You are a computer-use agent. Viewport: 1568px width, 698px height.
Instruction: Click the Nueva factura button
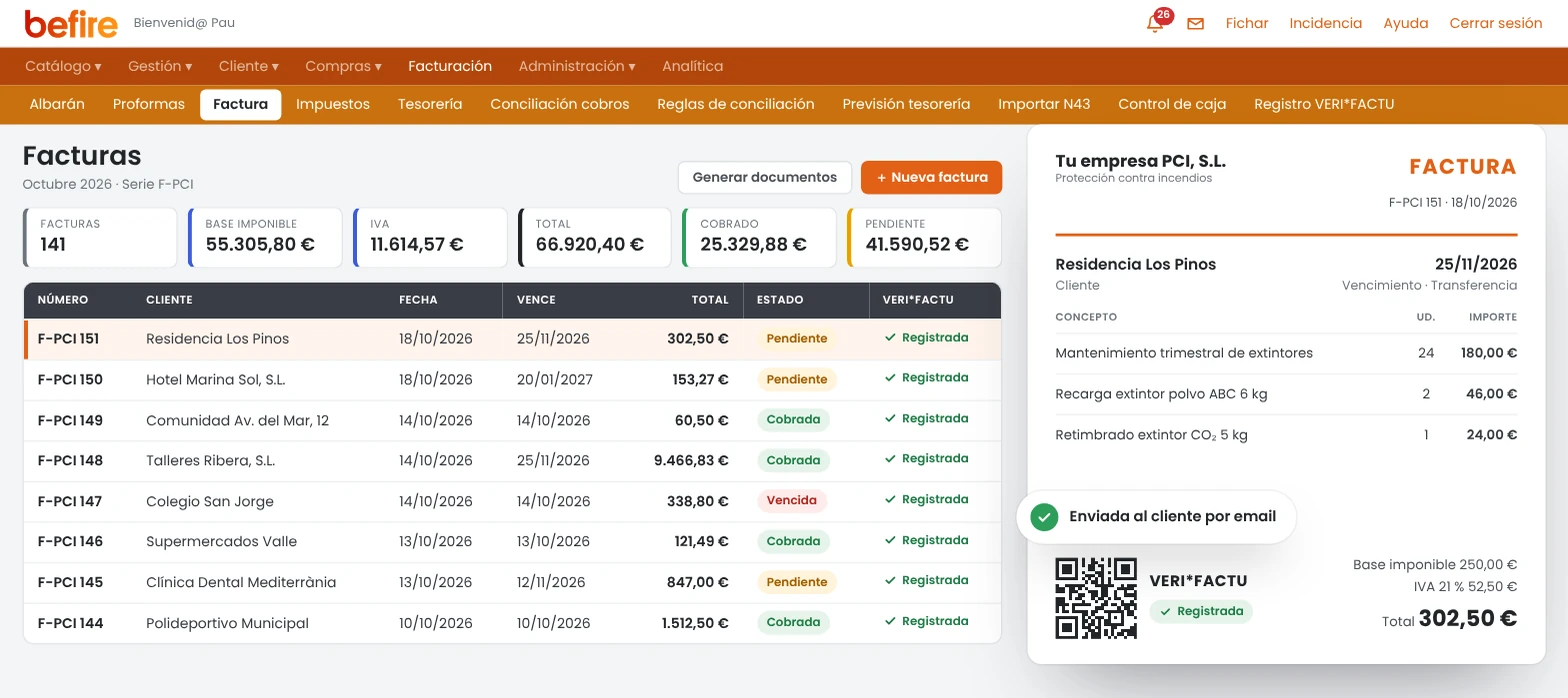[x=931, y=177]
